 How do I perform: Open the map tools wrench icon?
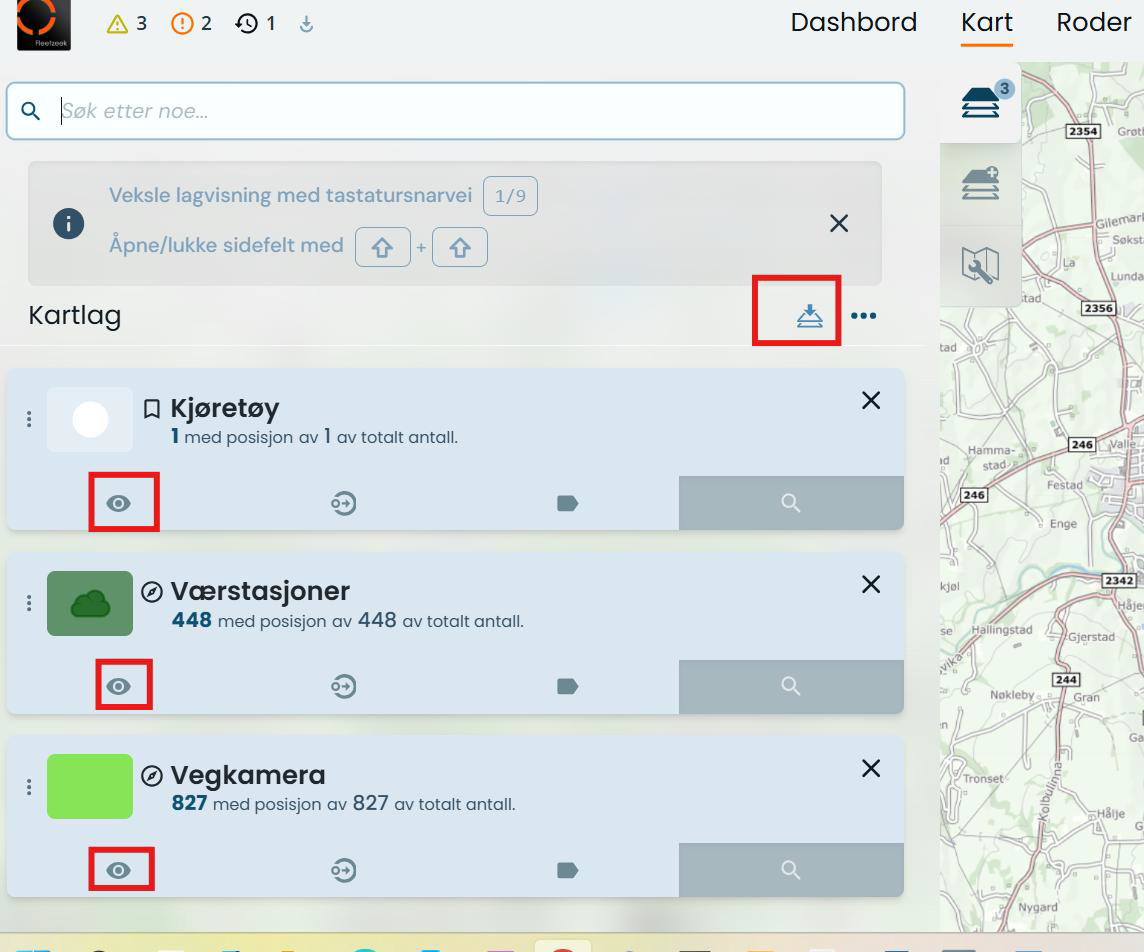[x=981, y=265]
